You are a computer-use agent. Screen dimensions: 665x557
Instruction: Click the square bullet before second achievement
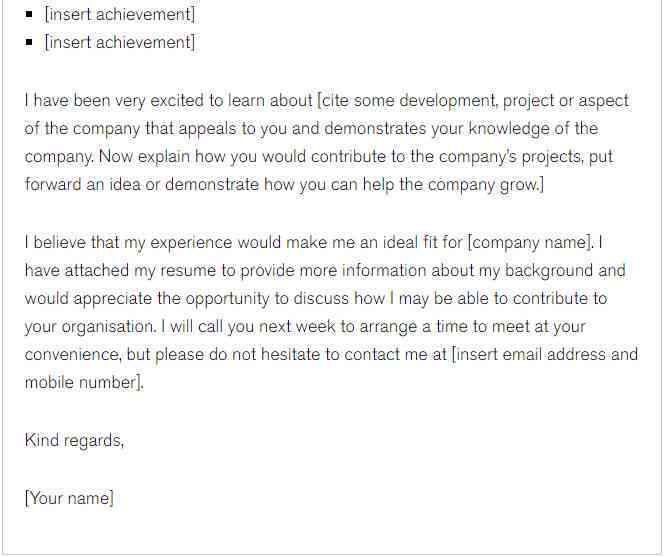(x=29, y=42)
